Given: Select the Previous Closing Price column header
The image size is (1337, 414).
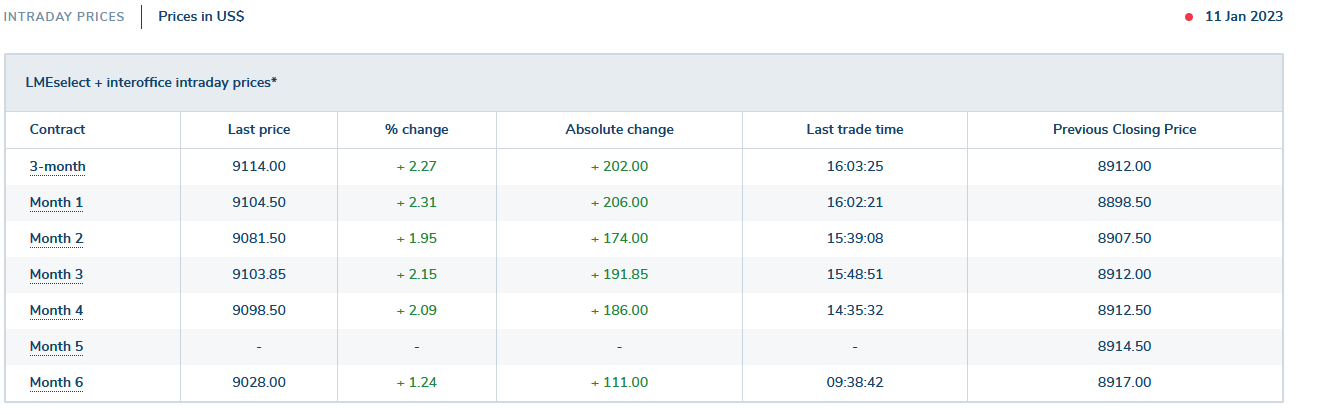Looking at the screenshot, I should (1124, 129).
